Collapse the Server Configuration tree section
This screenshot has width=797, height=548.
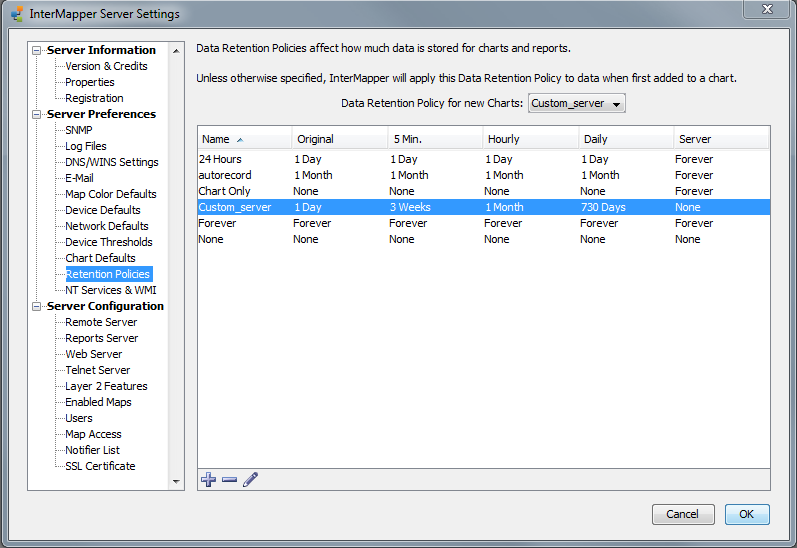[38, 306]
